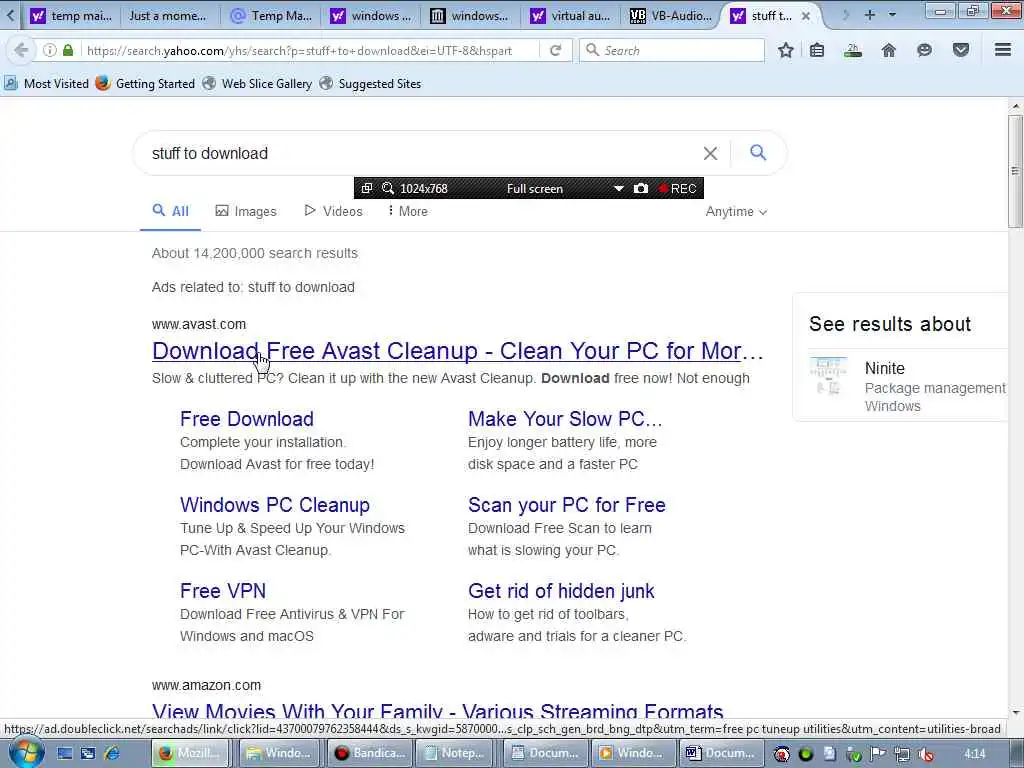Switch to the 'Temp Ma...' tab
1024x768 pixels.
[272, 16]
